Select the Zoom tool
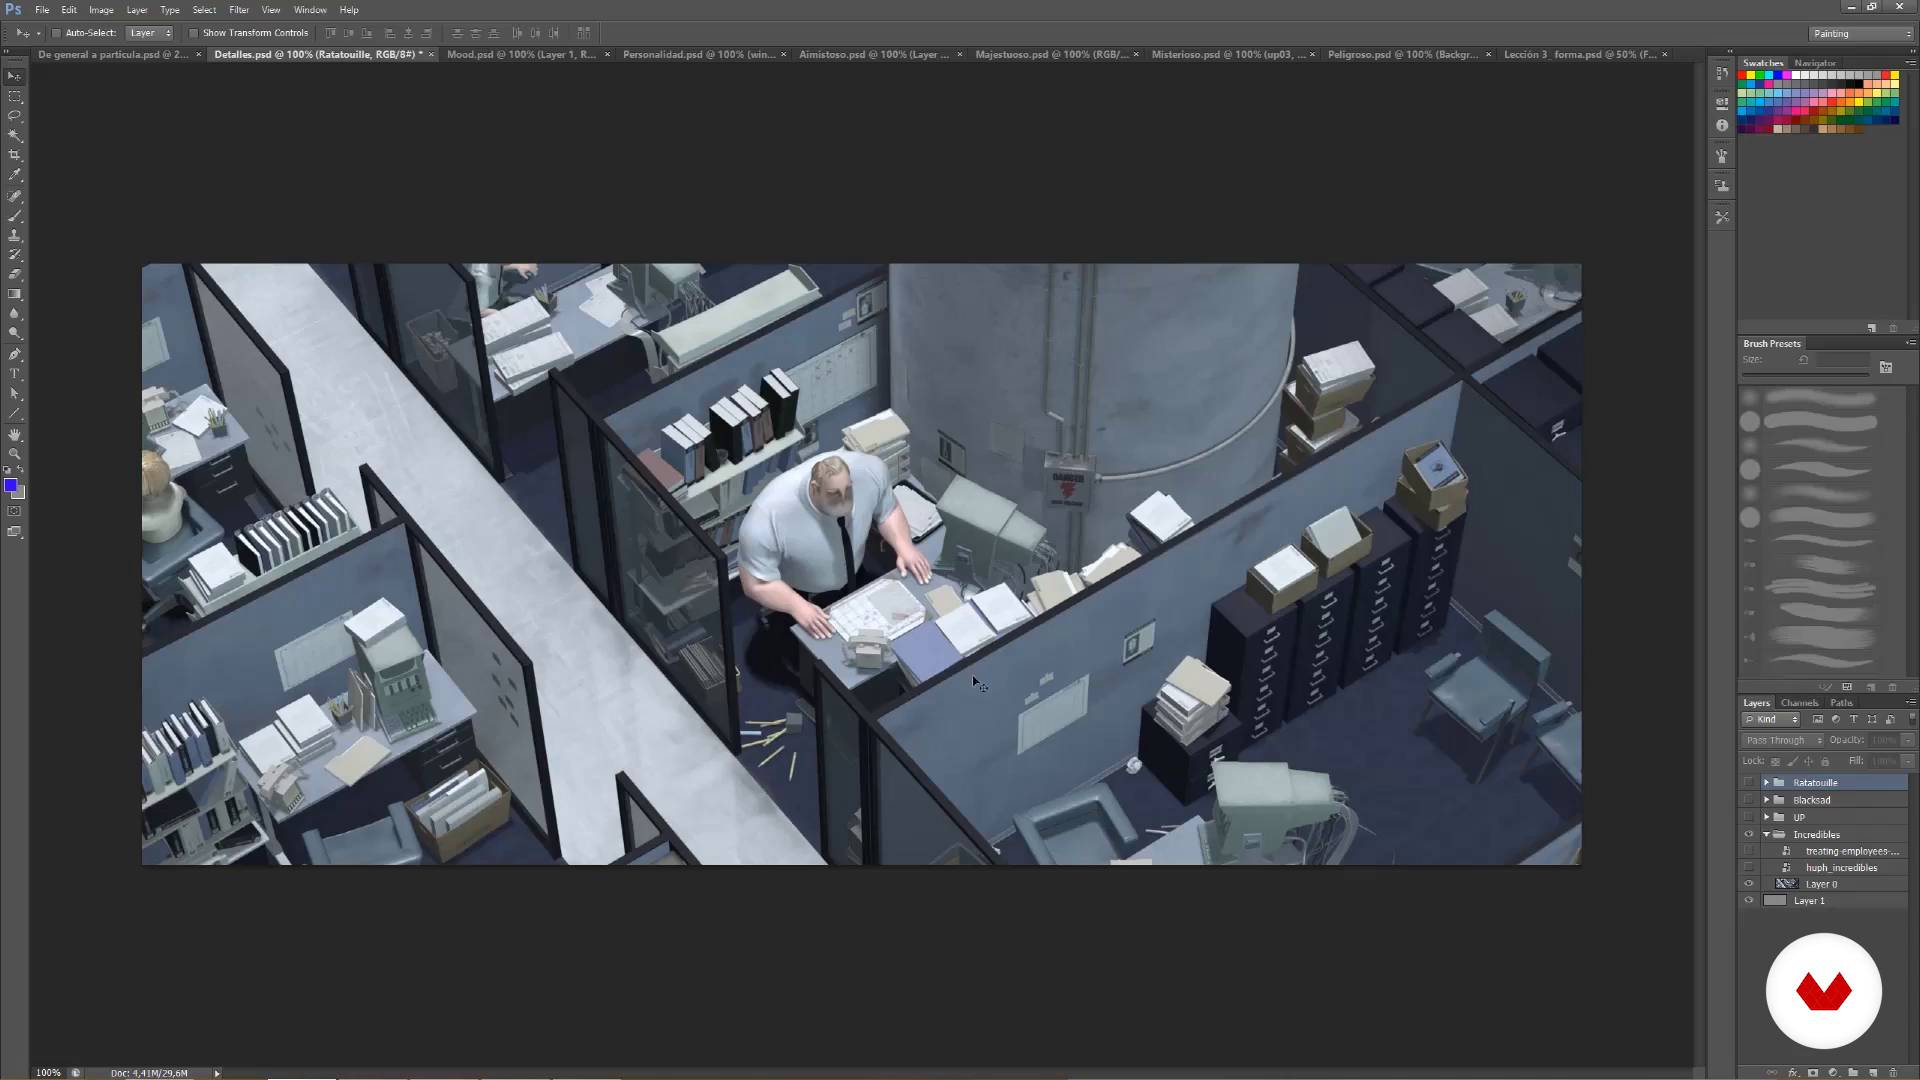This screenshot has height=1080, width=1920. [x=15, y=454]
